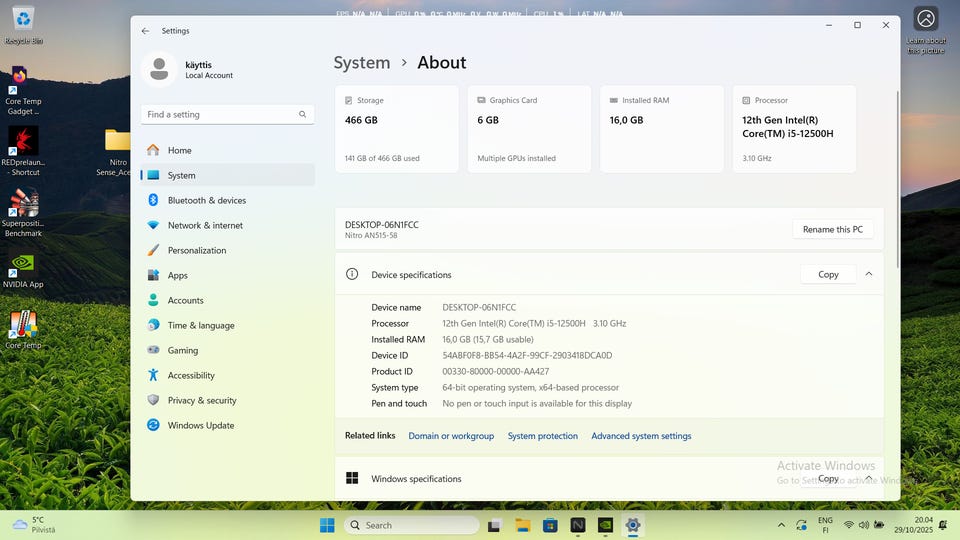Screen dimensions: 960x540
Task: Click the NVIDIA icon in the taskbar
Action: (x=605, y=525)
